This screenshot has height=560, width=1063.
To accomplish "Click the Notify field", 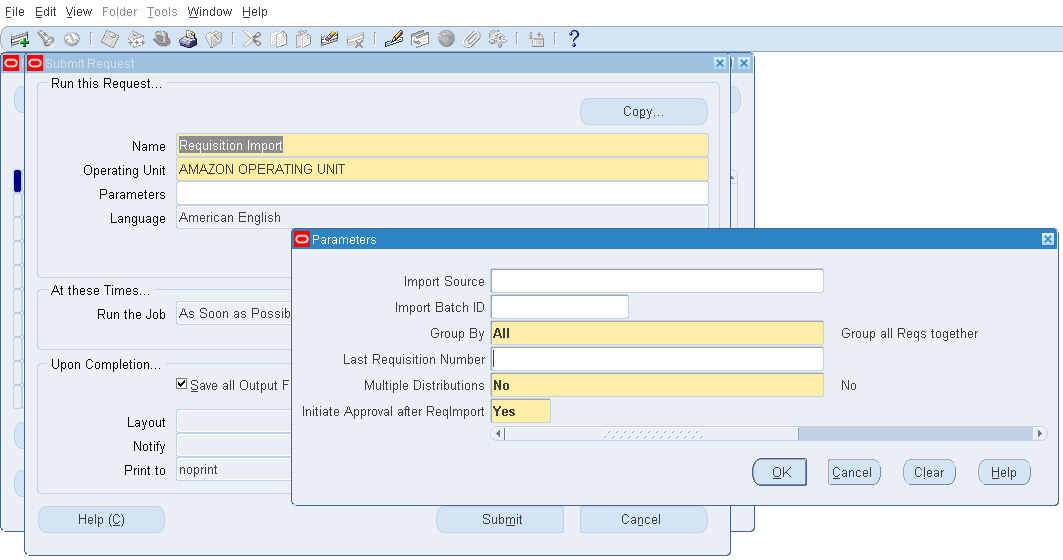I will pyautogui.click(x=235, y=445).
